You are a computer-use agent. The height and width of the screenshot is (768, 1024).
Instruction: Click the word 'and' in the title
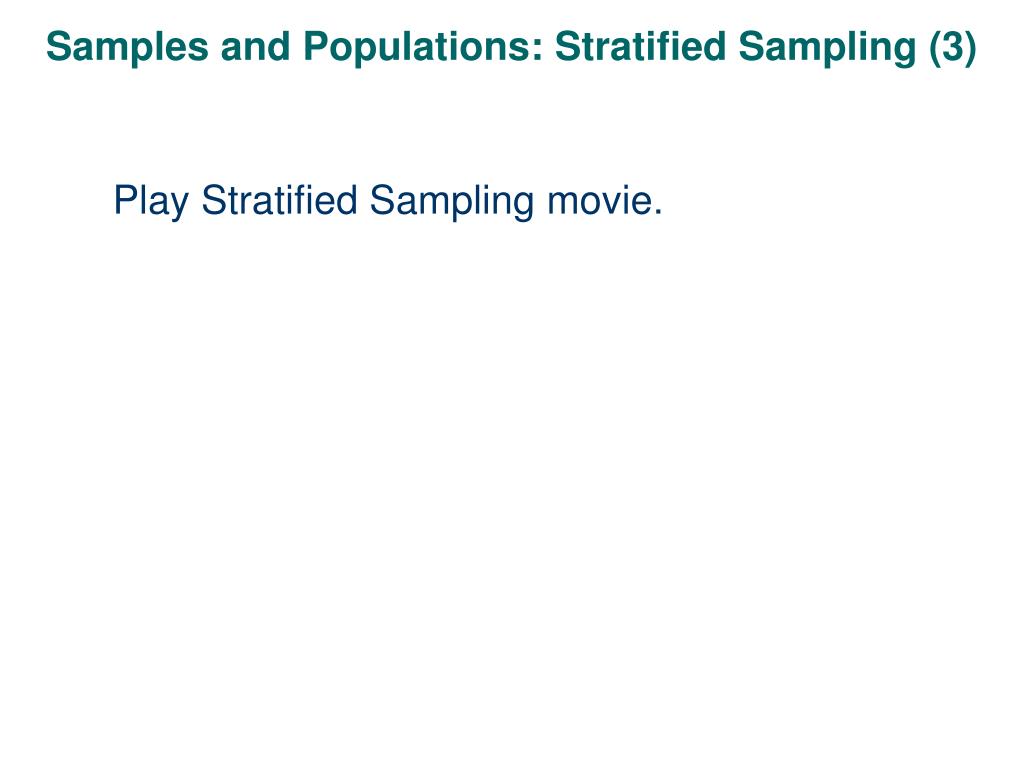(255, 48)
